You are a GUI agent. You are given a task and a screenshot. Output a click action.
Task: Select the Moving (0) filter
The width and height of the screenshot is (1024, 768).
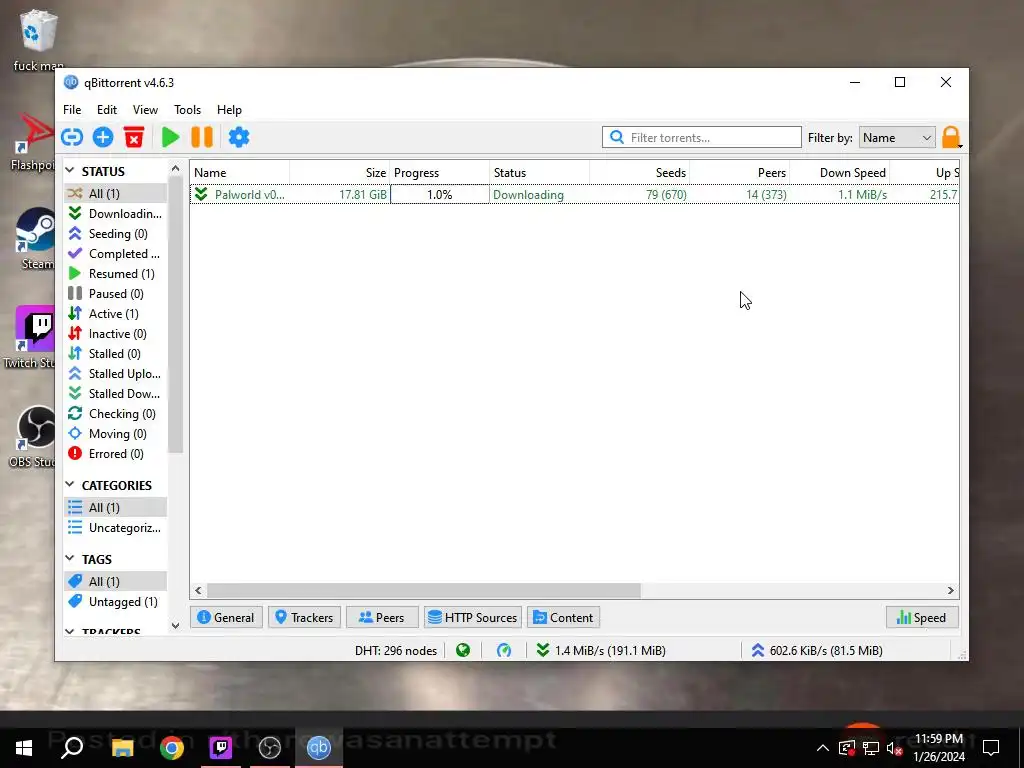(116, 434)
